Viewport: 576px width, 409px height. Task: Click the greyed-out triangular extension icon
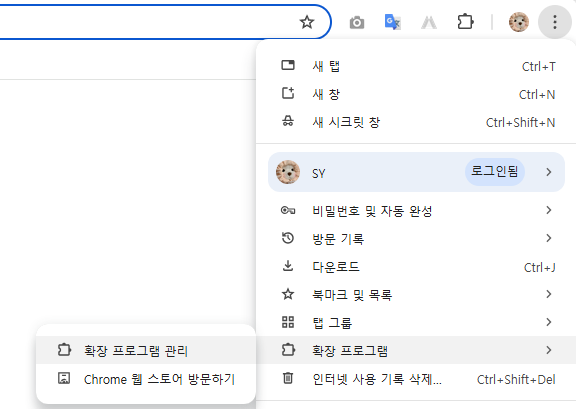click(429, 22)
